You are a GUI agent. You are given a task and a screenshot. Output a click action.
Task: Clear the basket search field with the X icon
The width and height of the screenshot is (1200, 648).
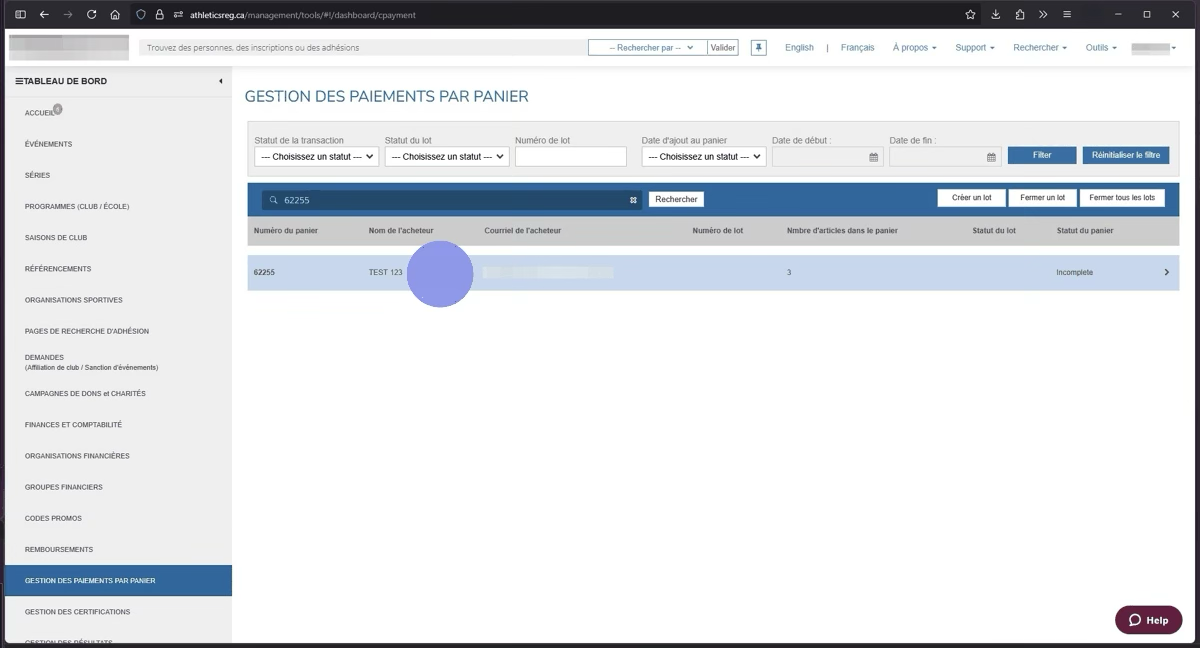[x=633, y=200]
